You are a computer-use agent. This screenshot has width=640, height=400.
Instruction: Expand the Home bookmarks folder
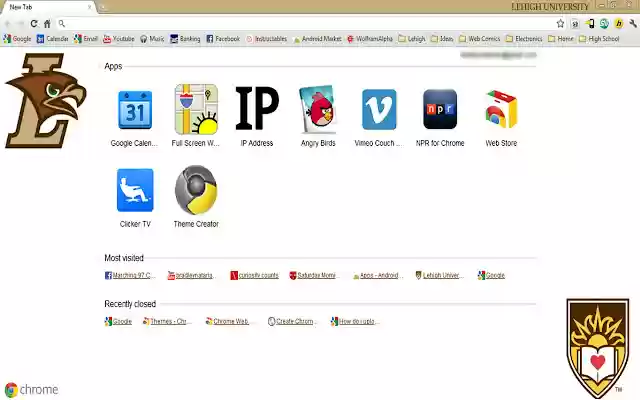pyautogui.click(x=561, y=39)
